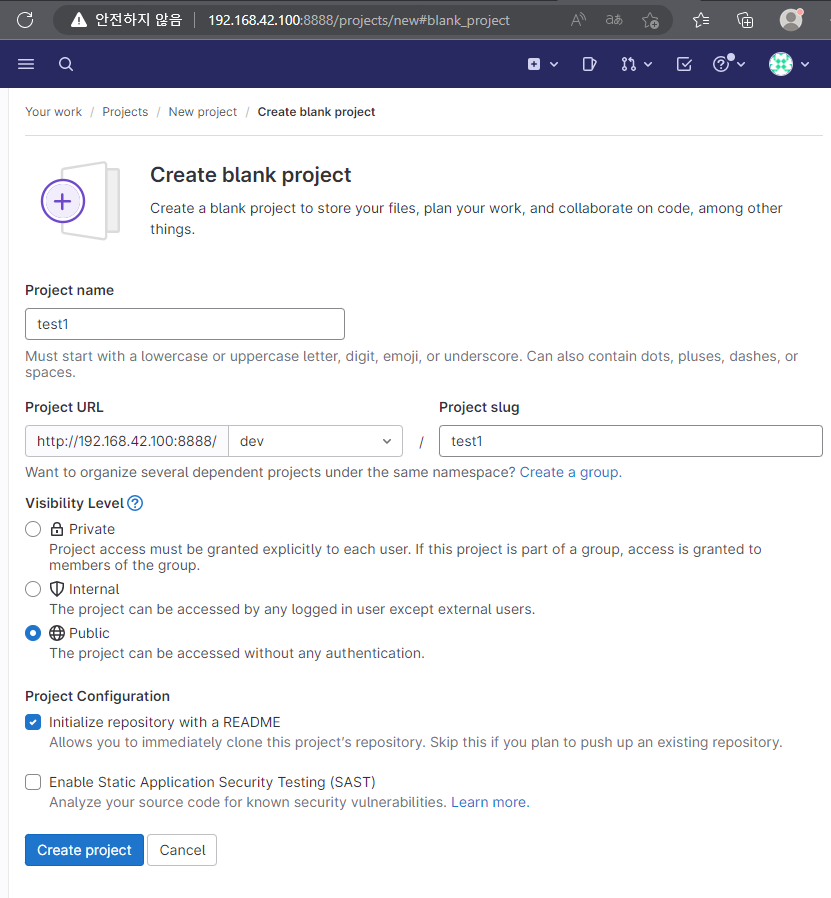Open the issues icon in GitLab navbar
831x898 pixels.
tap(589, 64)
